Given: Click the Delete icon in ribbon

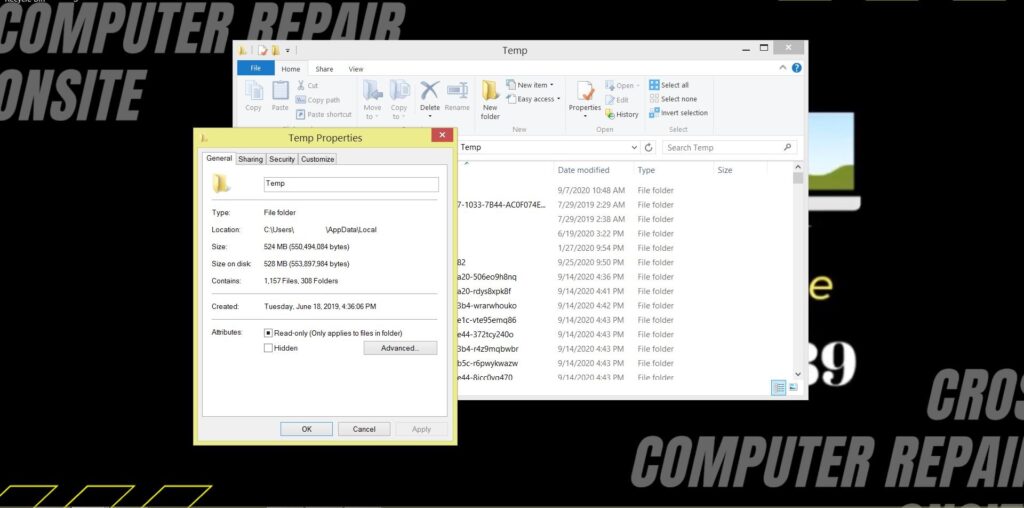Looking at the screenshot, I should [430, 98].
